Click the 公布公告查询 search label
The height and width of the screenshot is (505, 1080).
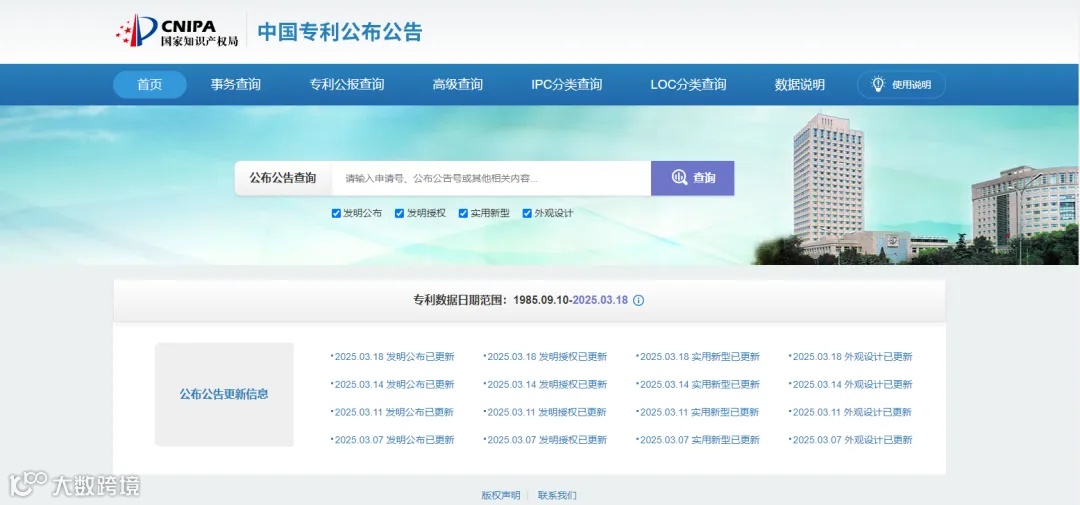[x=283, y=178]
